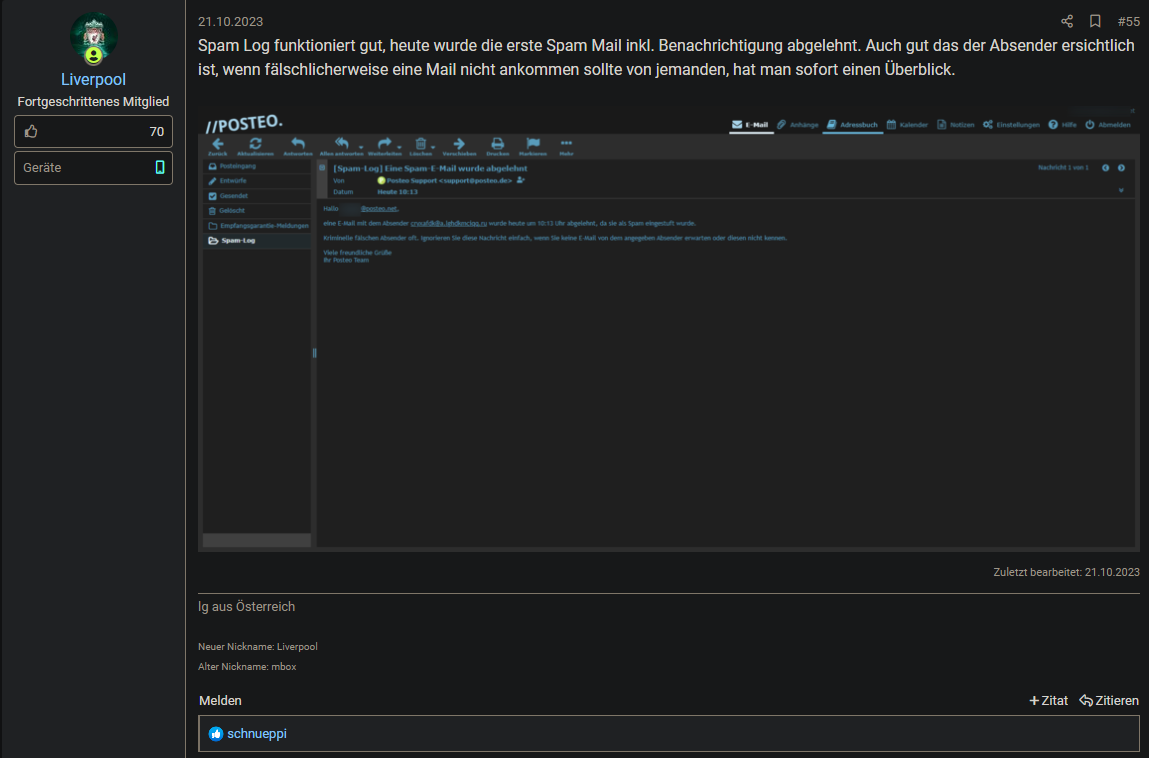Click the Zurück back arrow in Posteo toolbar
The height and width of the screenshot is (758, 1149).
[218, 144]
